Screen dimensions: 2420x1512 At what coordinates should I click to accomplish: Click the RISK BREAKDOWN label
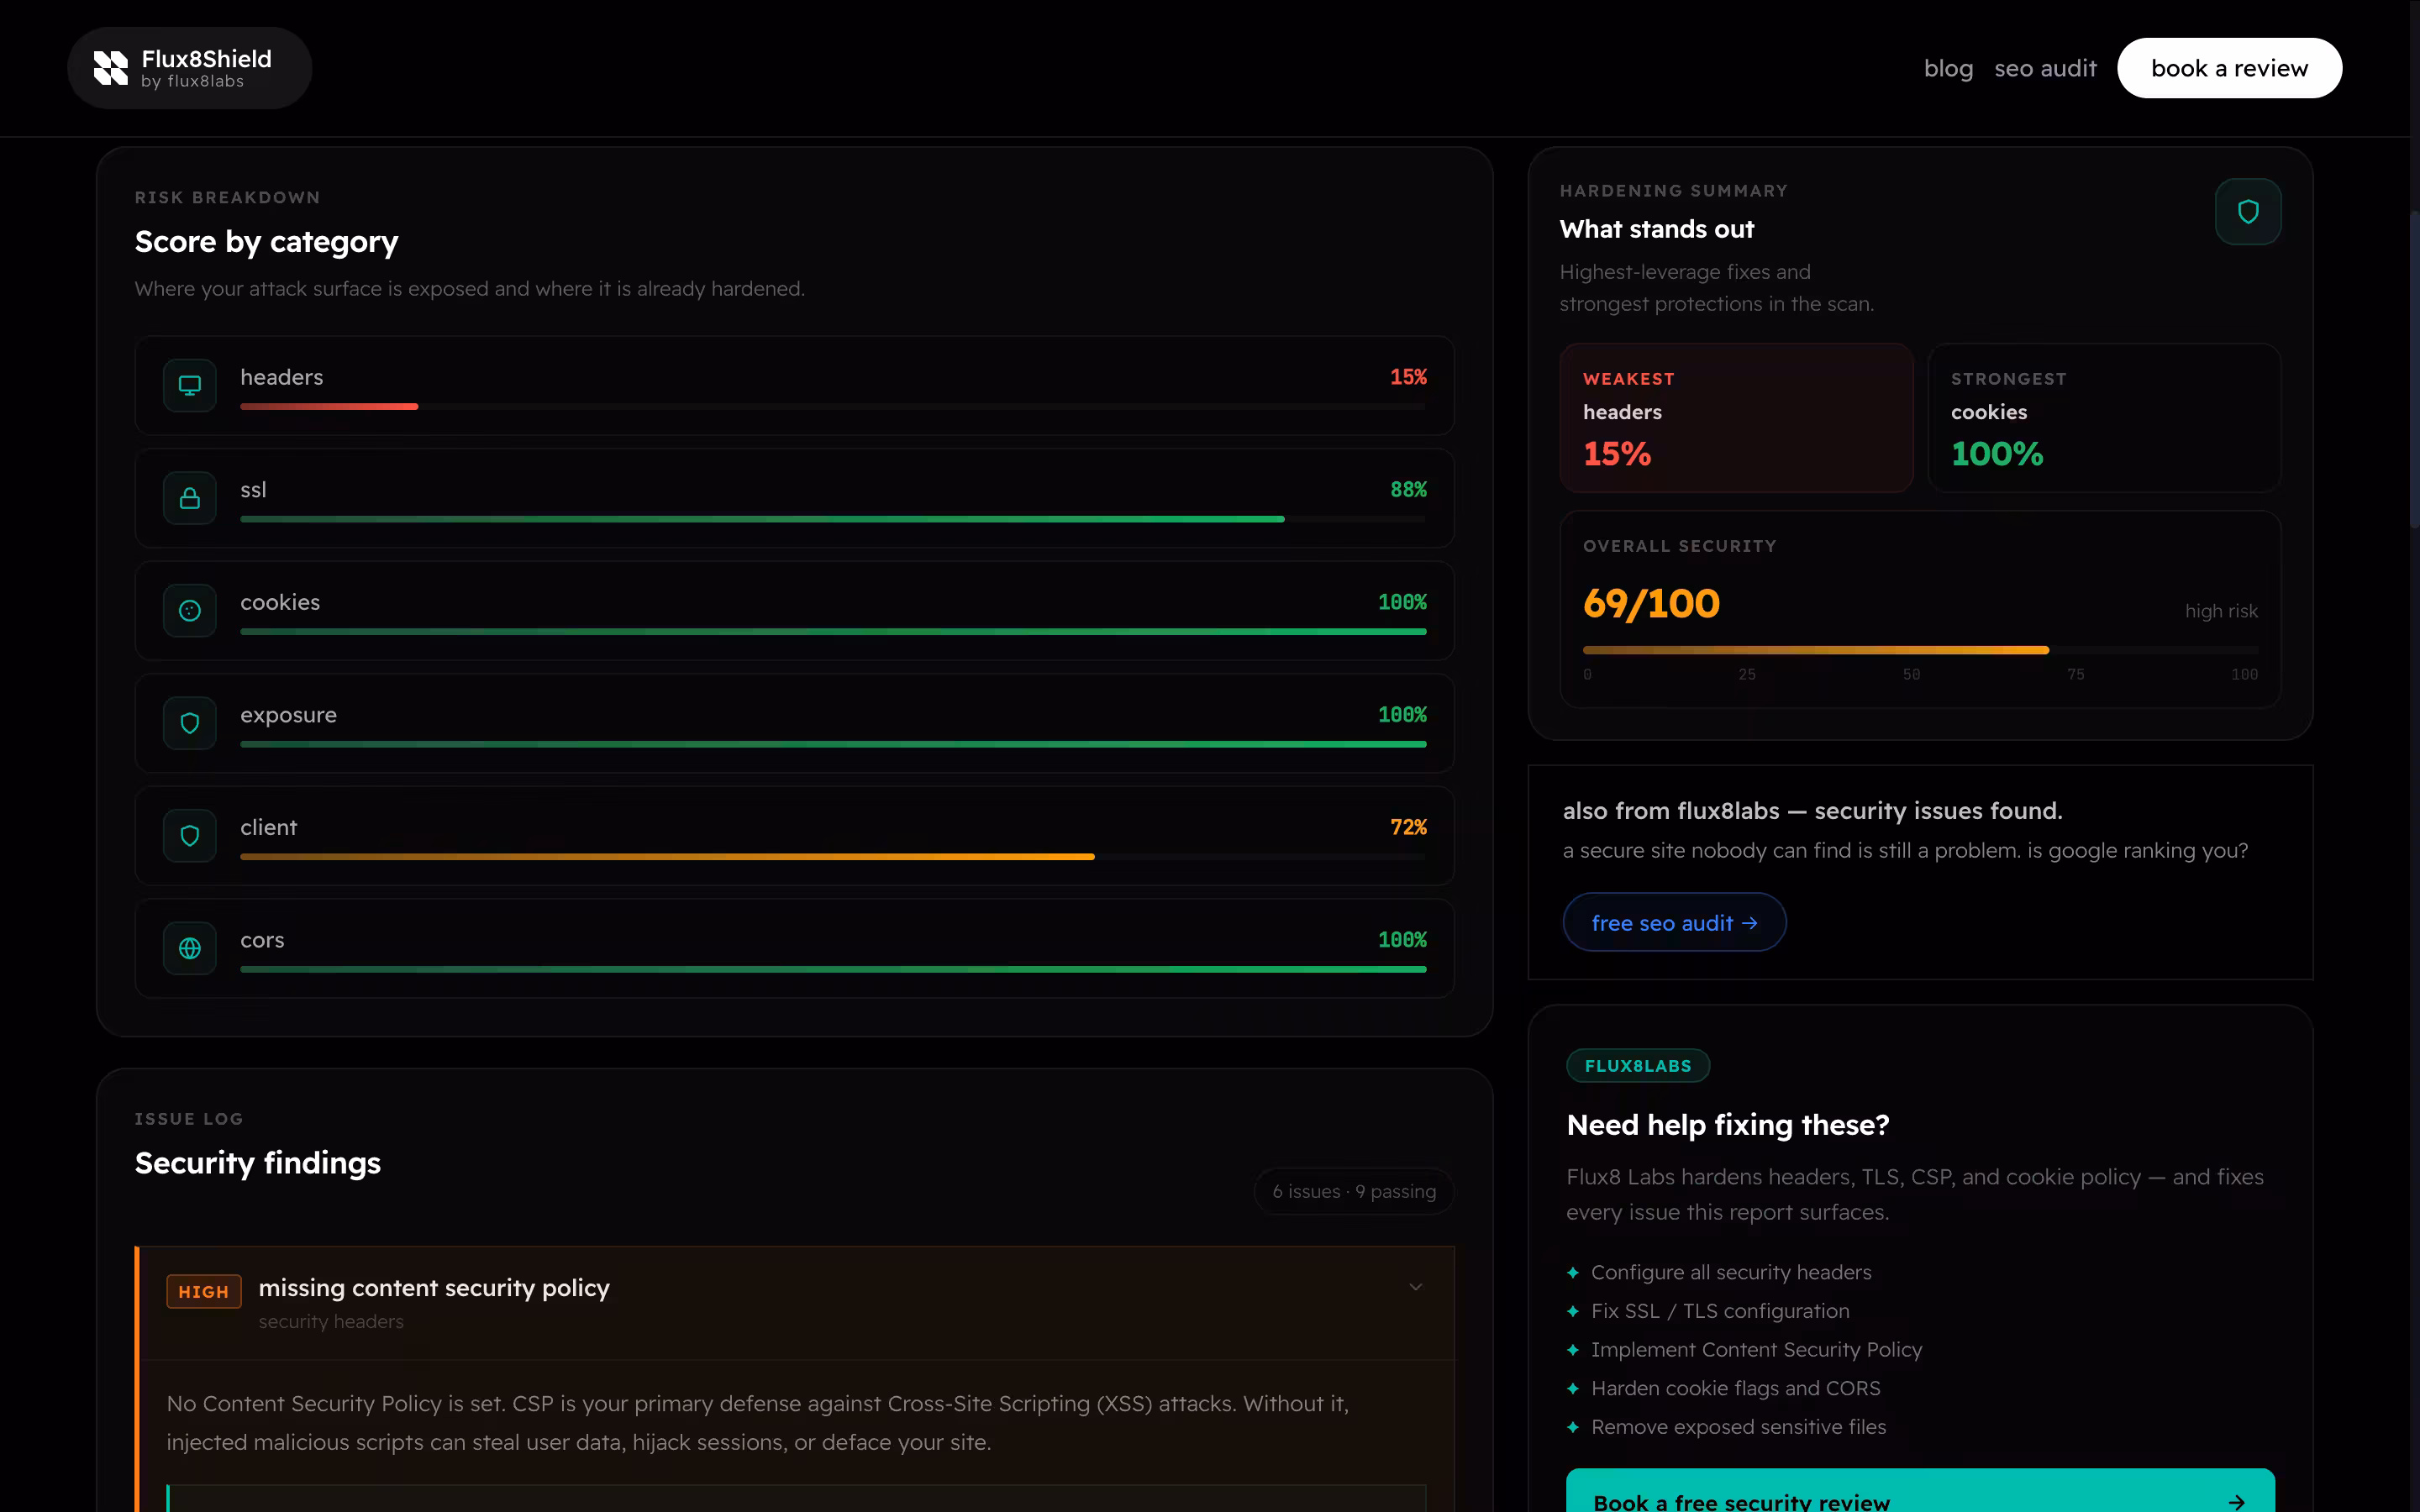(227, 198)
